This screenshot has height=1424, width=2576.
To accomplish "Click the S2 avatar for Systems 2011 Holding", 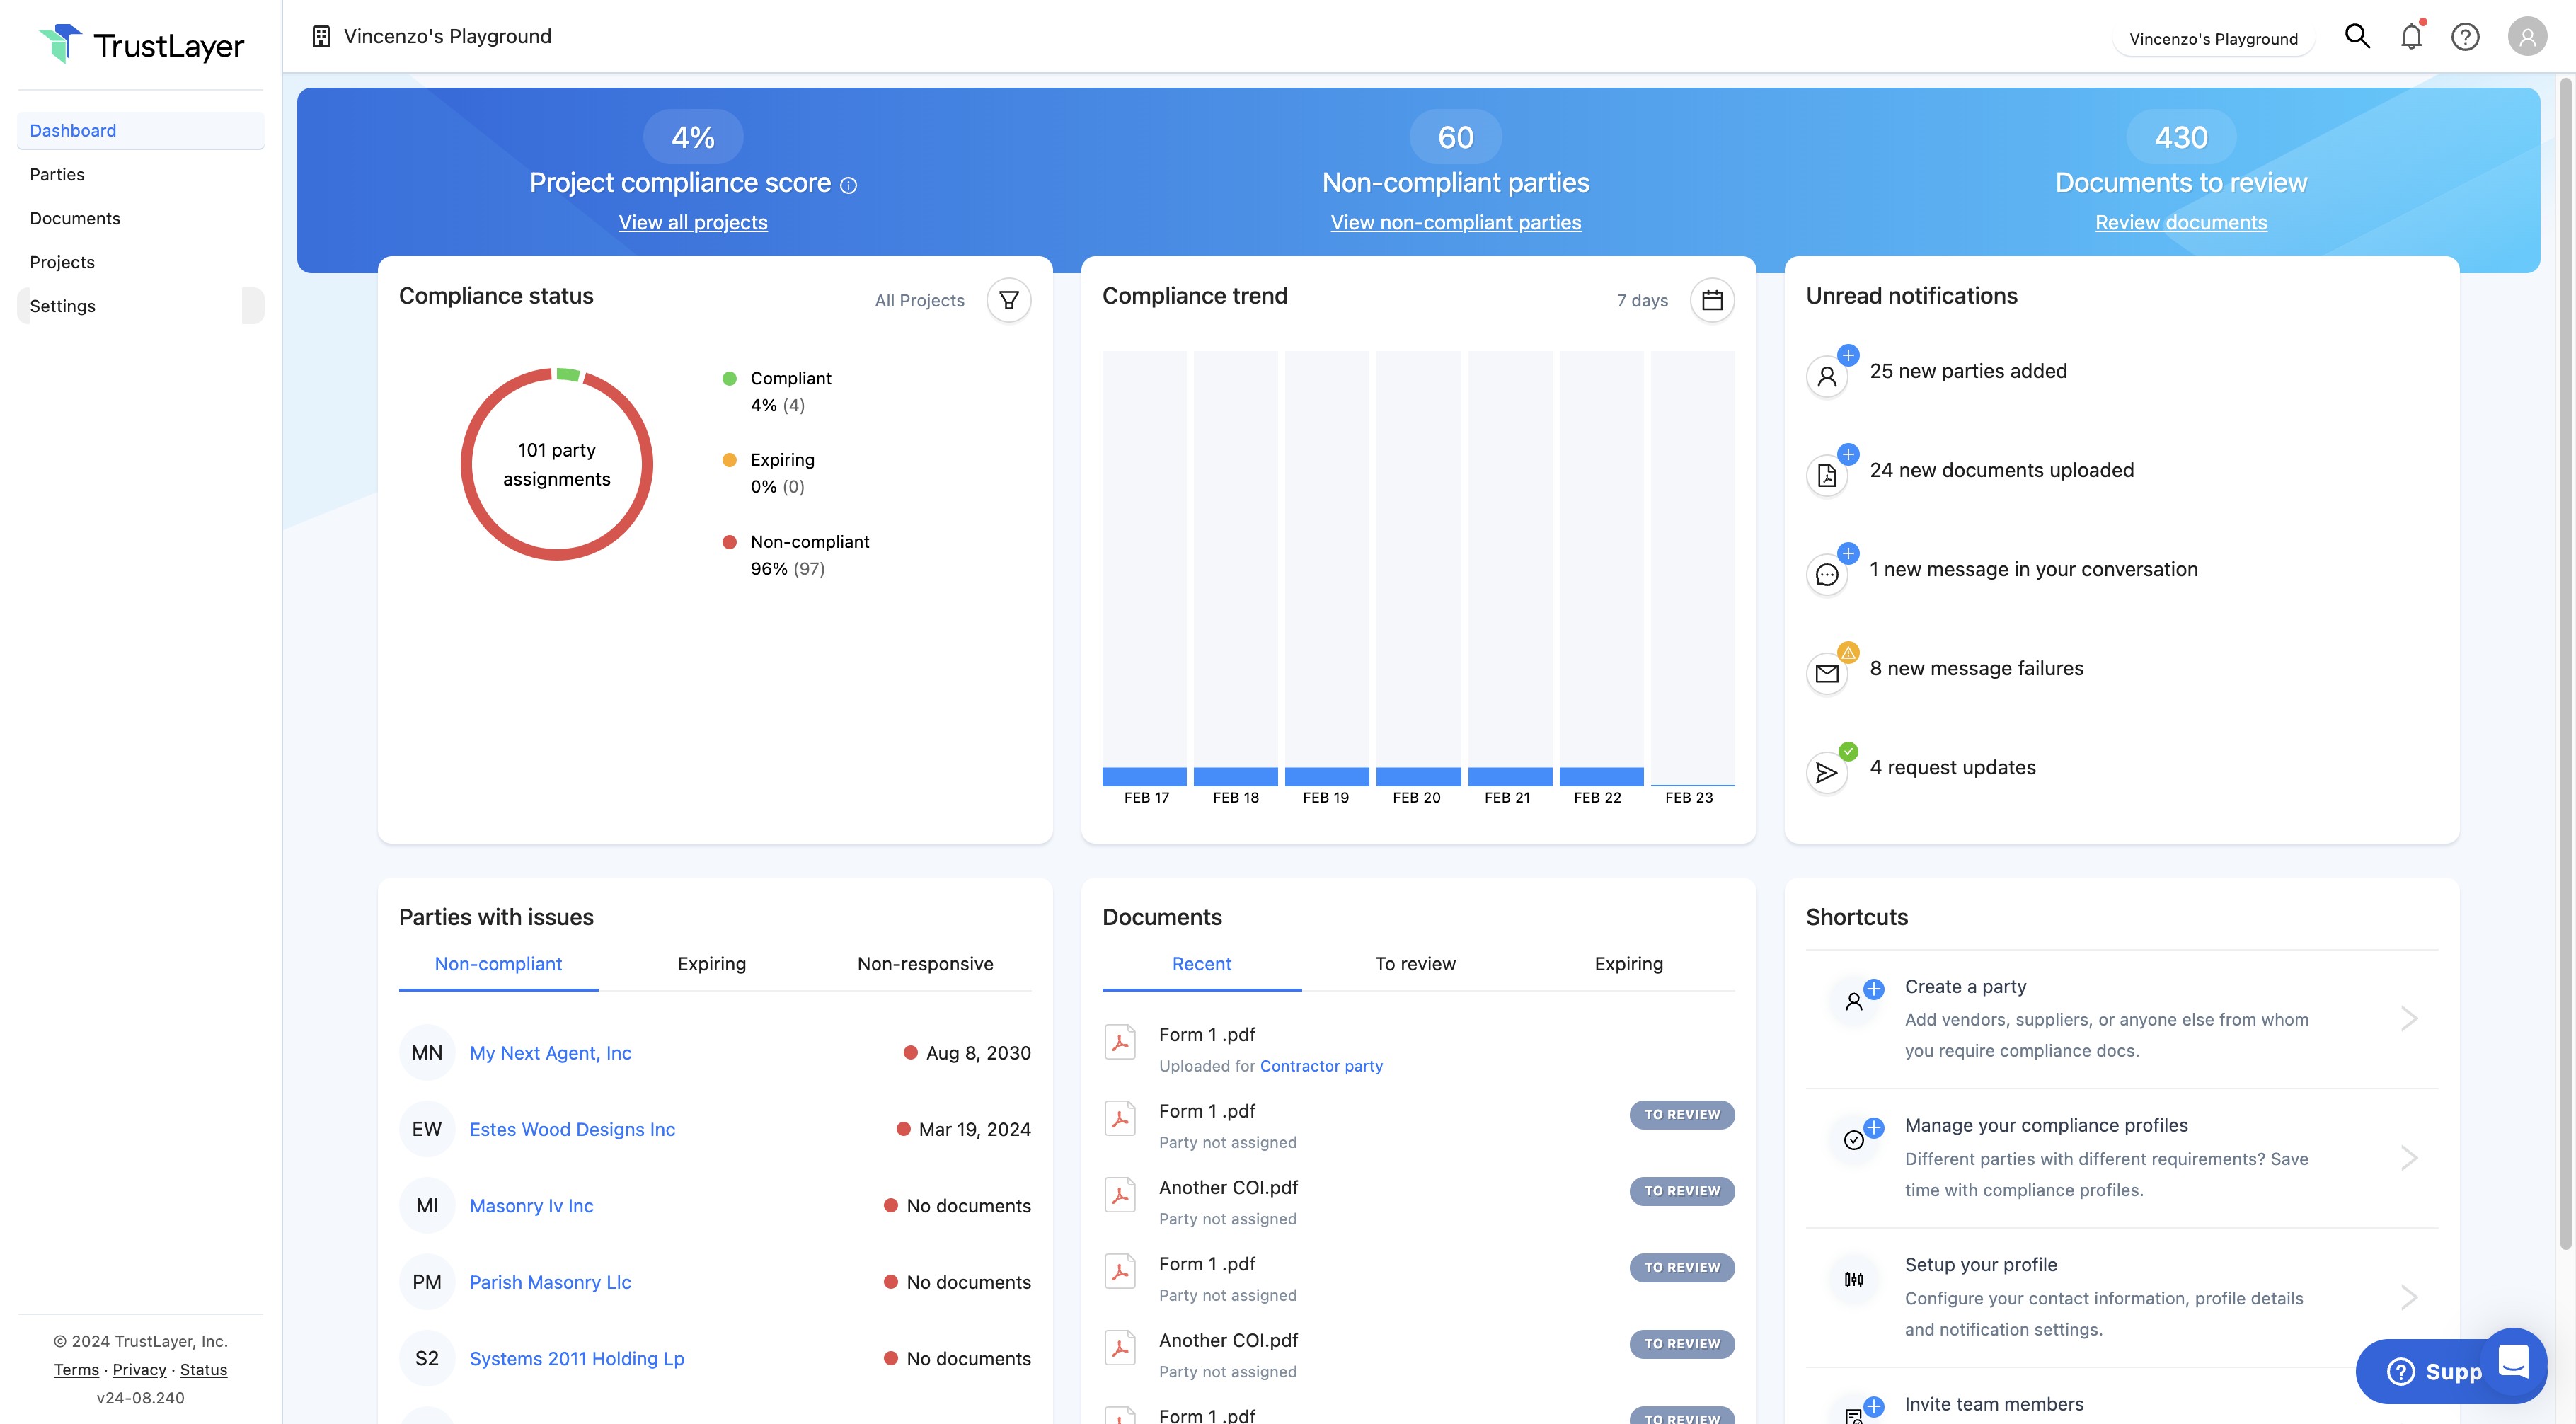I will 427,1358.
